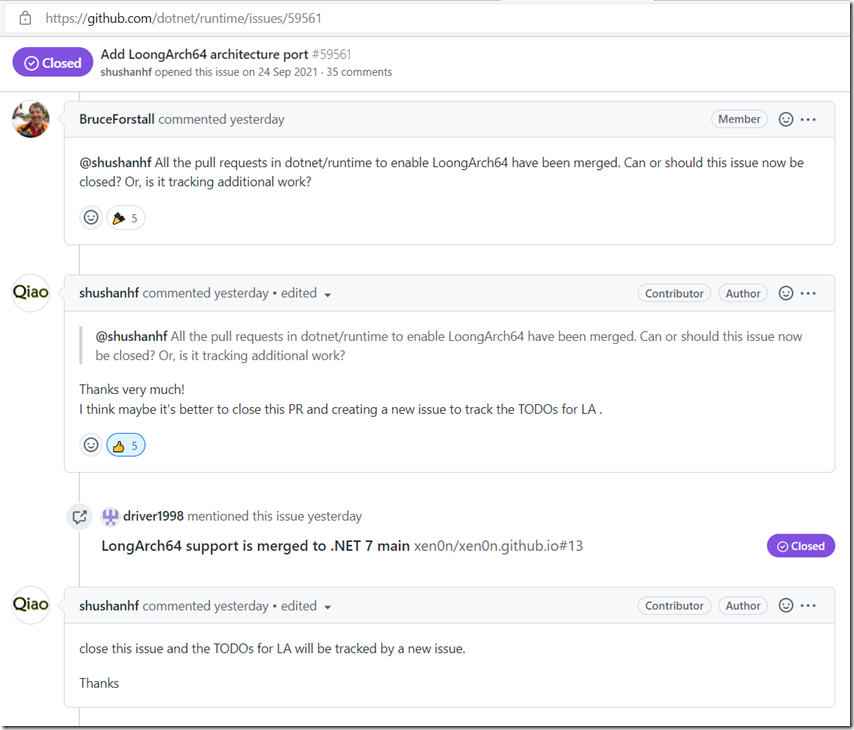The height and width of the screenshot is (730, 854).
Task: Open the three-dot menu on BruceForstall's comment
Action: [x=809, y=119]
